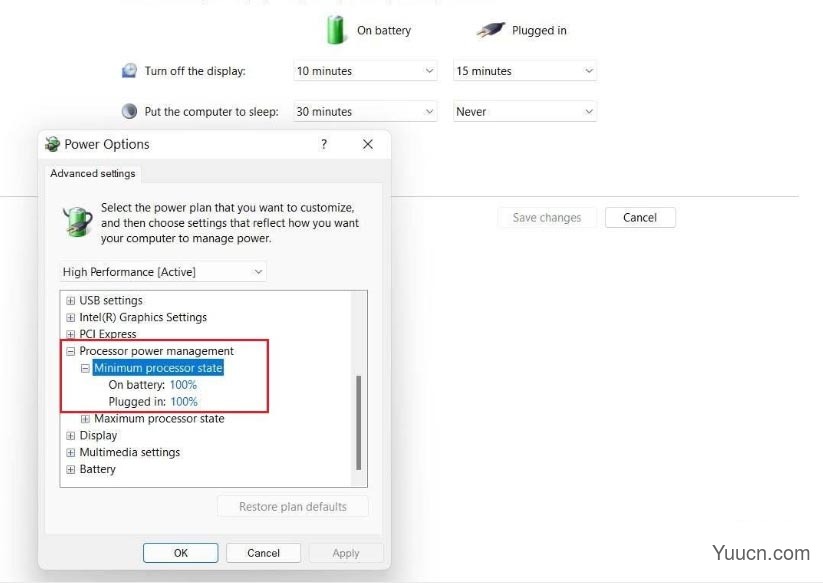Expand the PCI Express node
The height and width of the screenshot is (583, 823).
click(70, 334)
